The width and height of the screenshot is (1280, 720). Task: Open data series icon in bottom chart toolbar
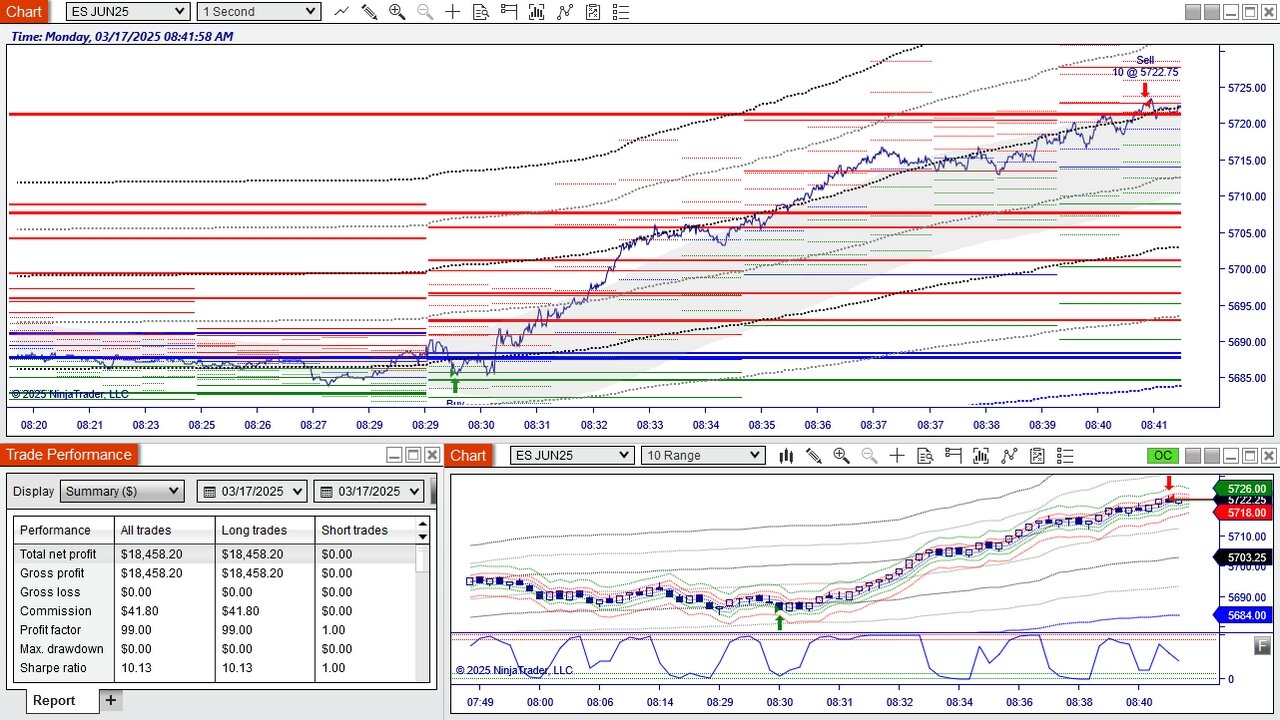tap(981, 455)
